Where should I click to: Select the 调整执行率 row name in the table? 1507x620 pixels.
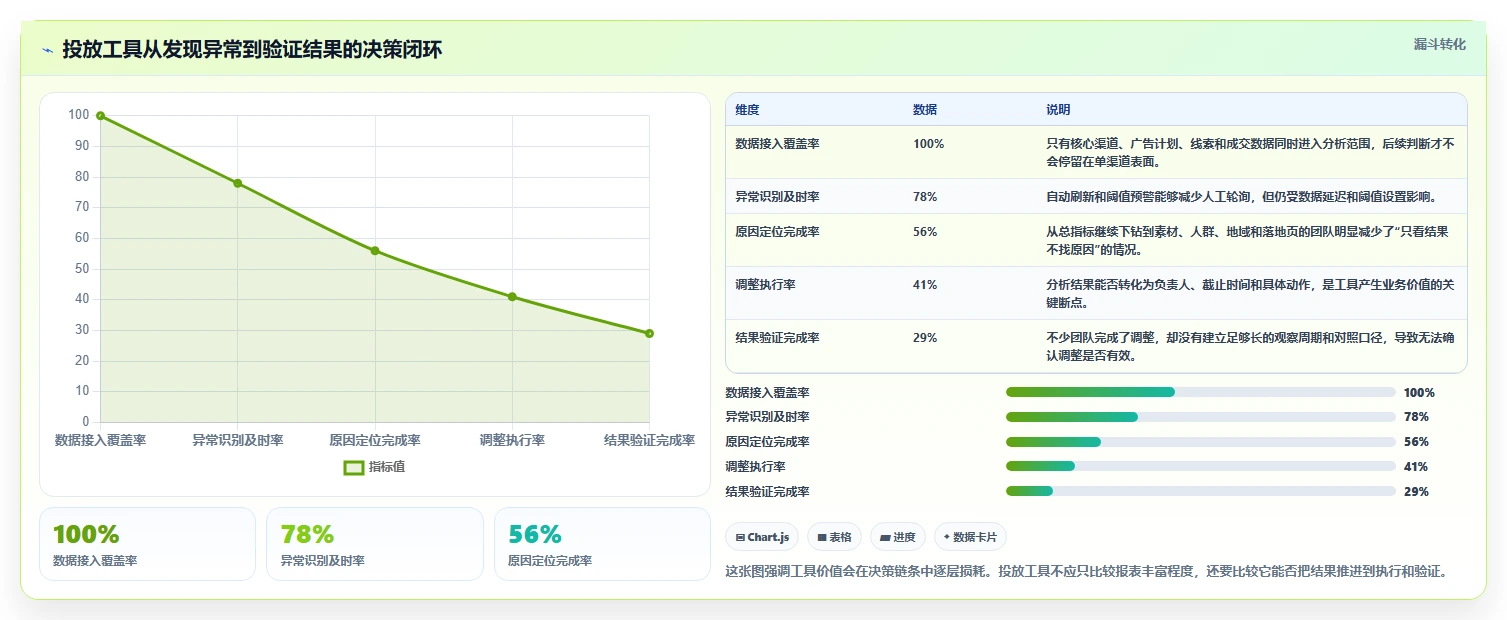pyautogui.click(x=765, y=285)
